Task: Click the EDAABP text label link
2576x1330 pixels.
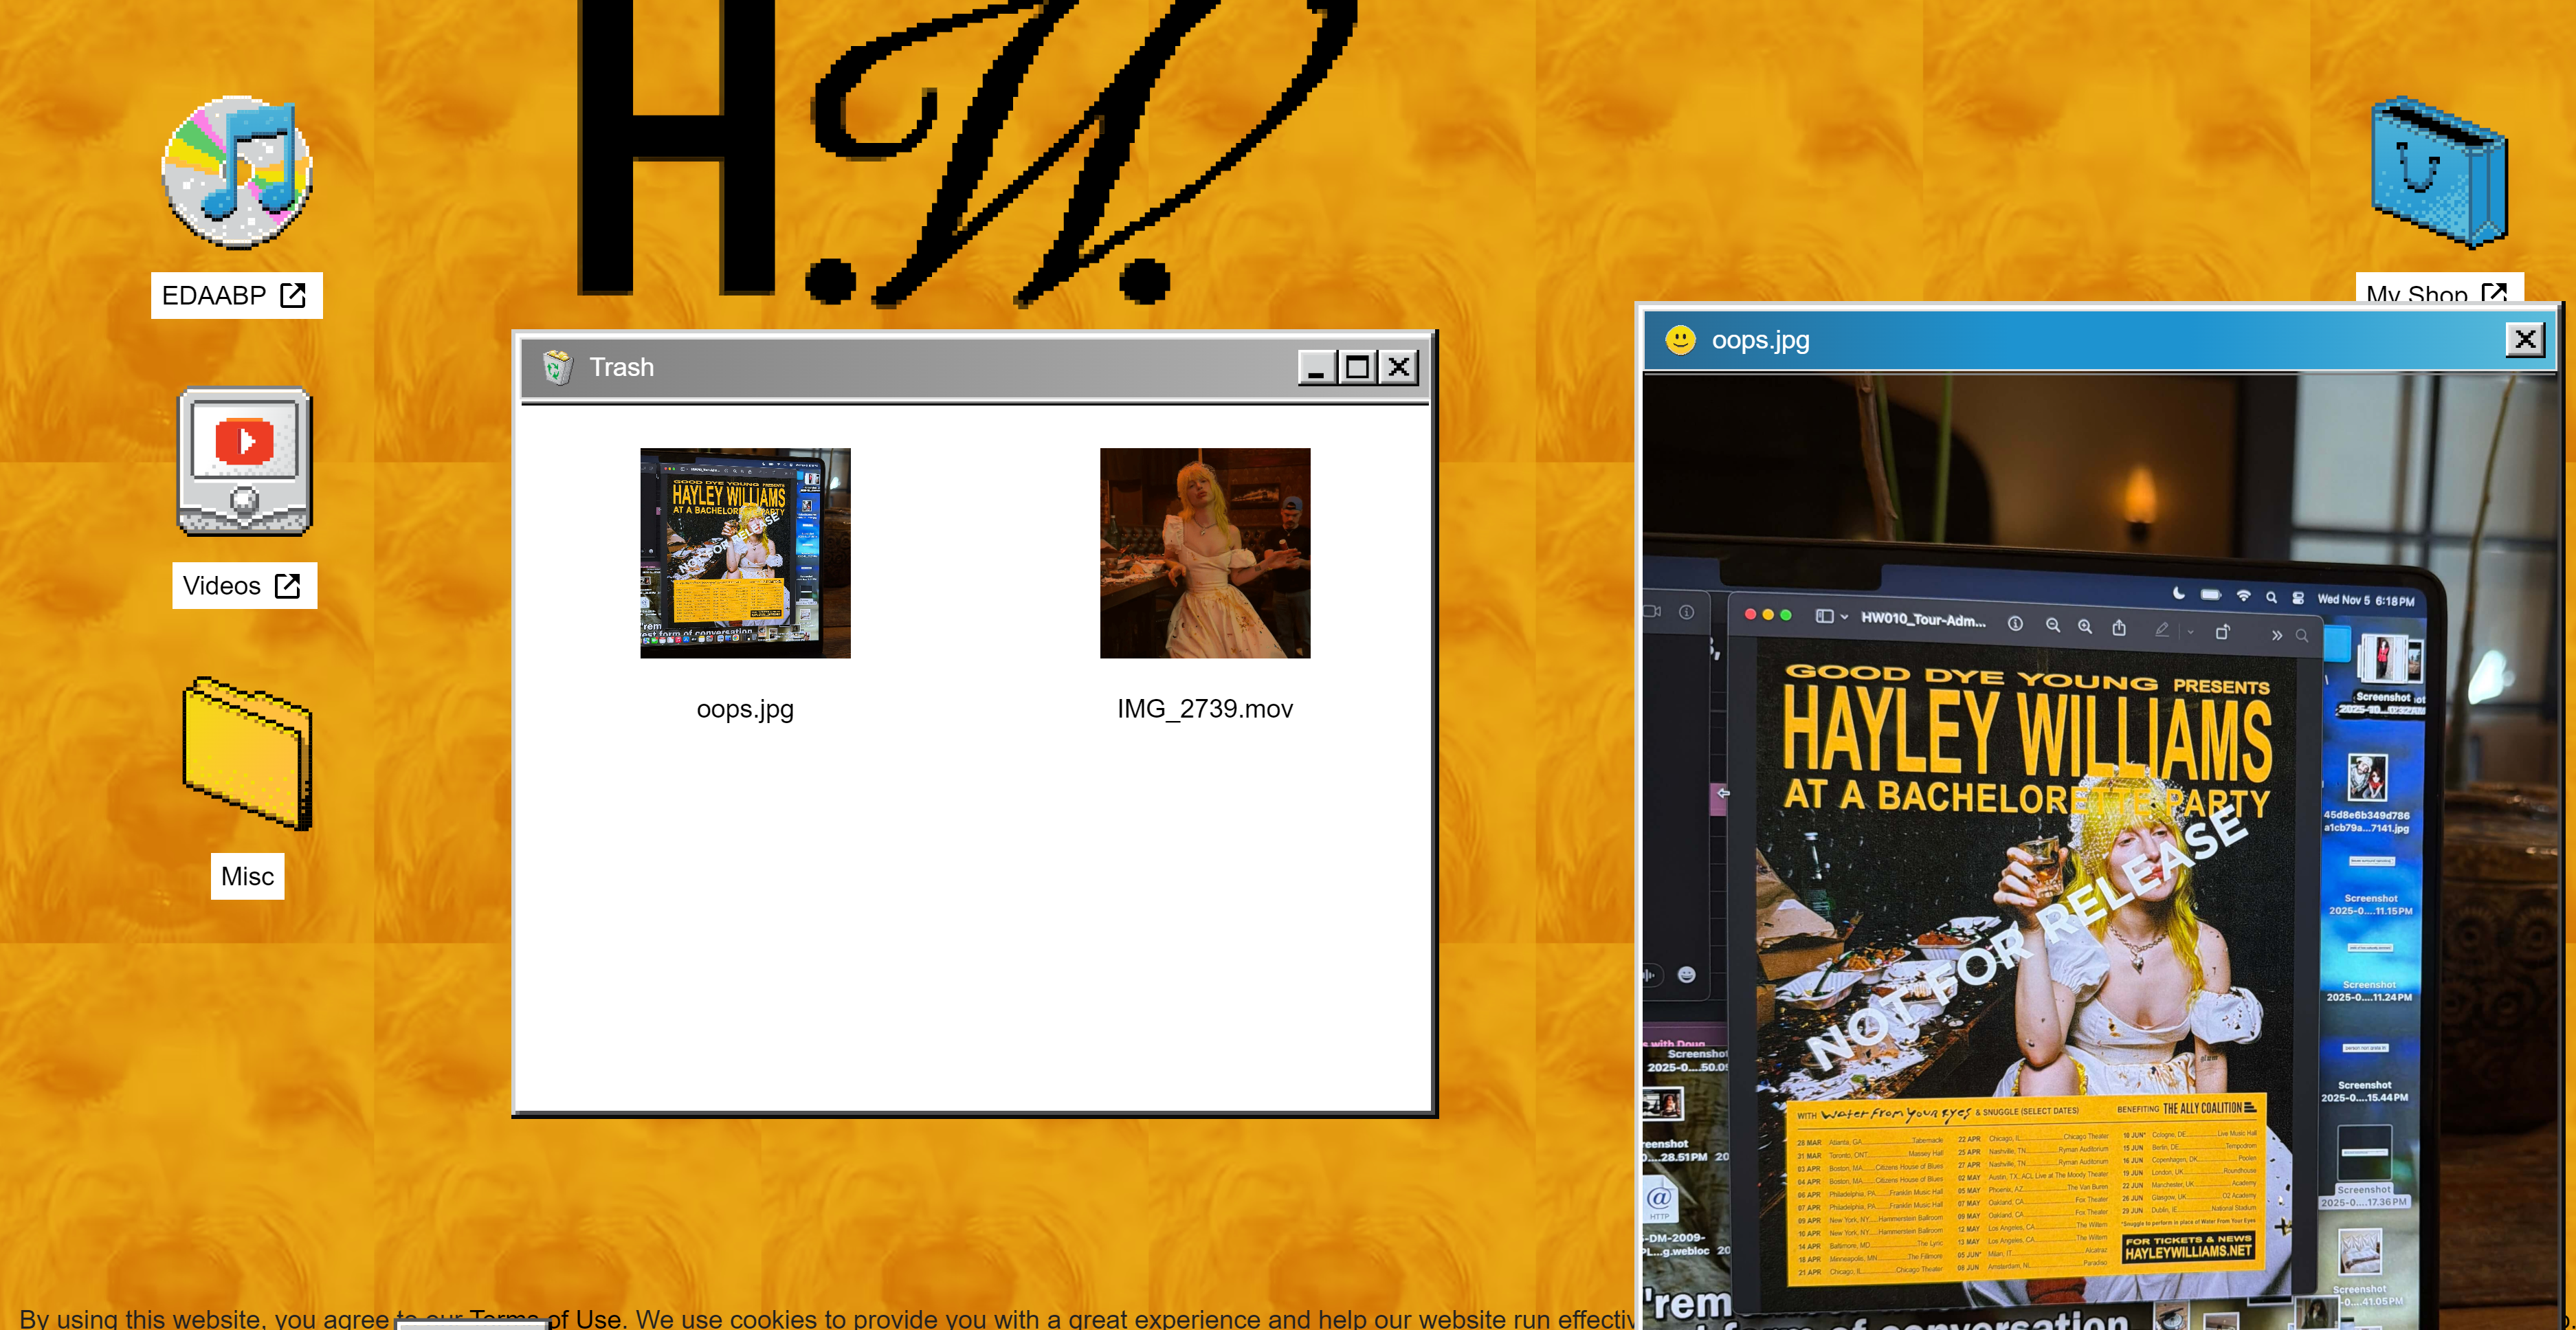Action: point(236,296)
